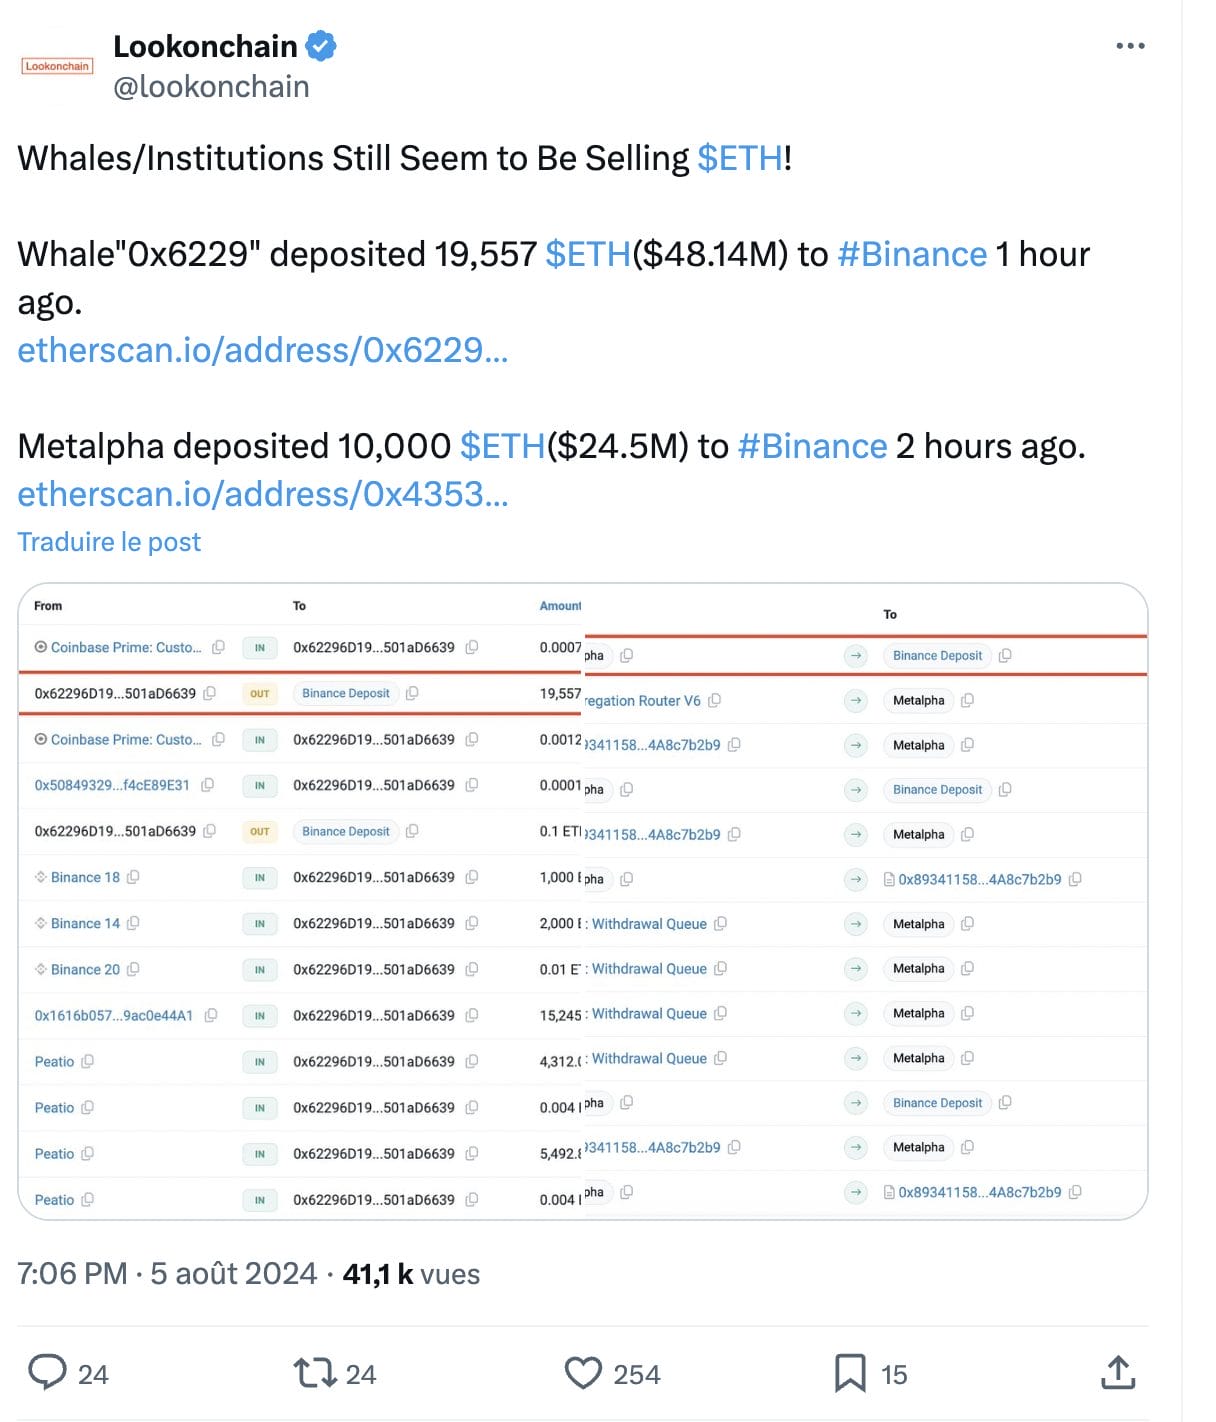
Task: Bookmark this post
Action: [x=850, y=1373]
